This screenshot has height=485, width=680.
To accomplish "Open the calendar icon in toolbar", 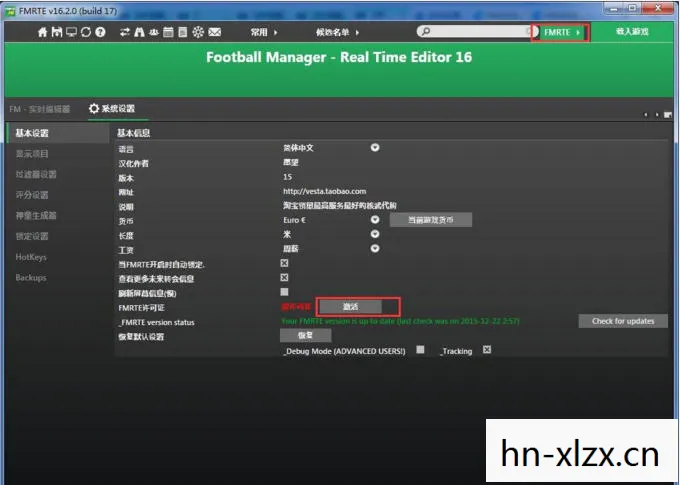I will point(168,32).
